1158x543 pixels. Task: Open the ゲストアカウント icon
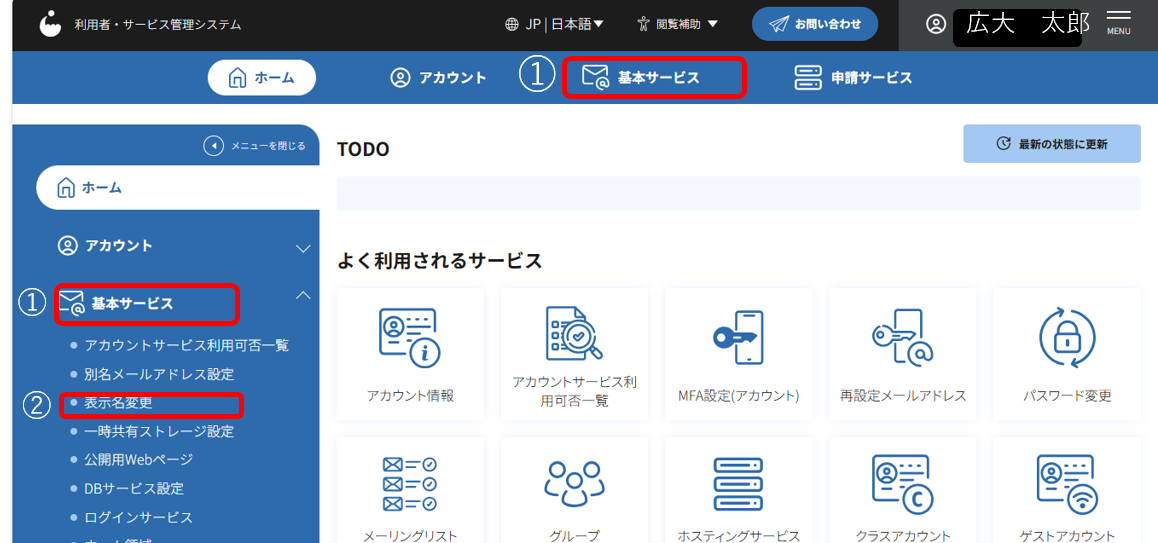click(1066, 484)
